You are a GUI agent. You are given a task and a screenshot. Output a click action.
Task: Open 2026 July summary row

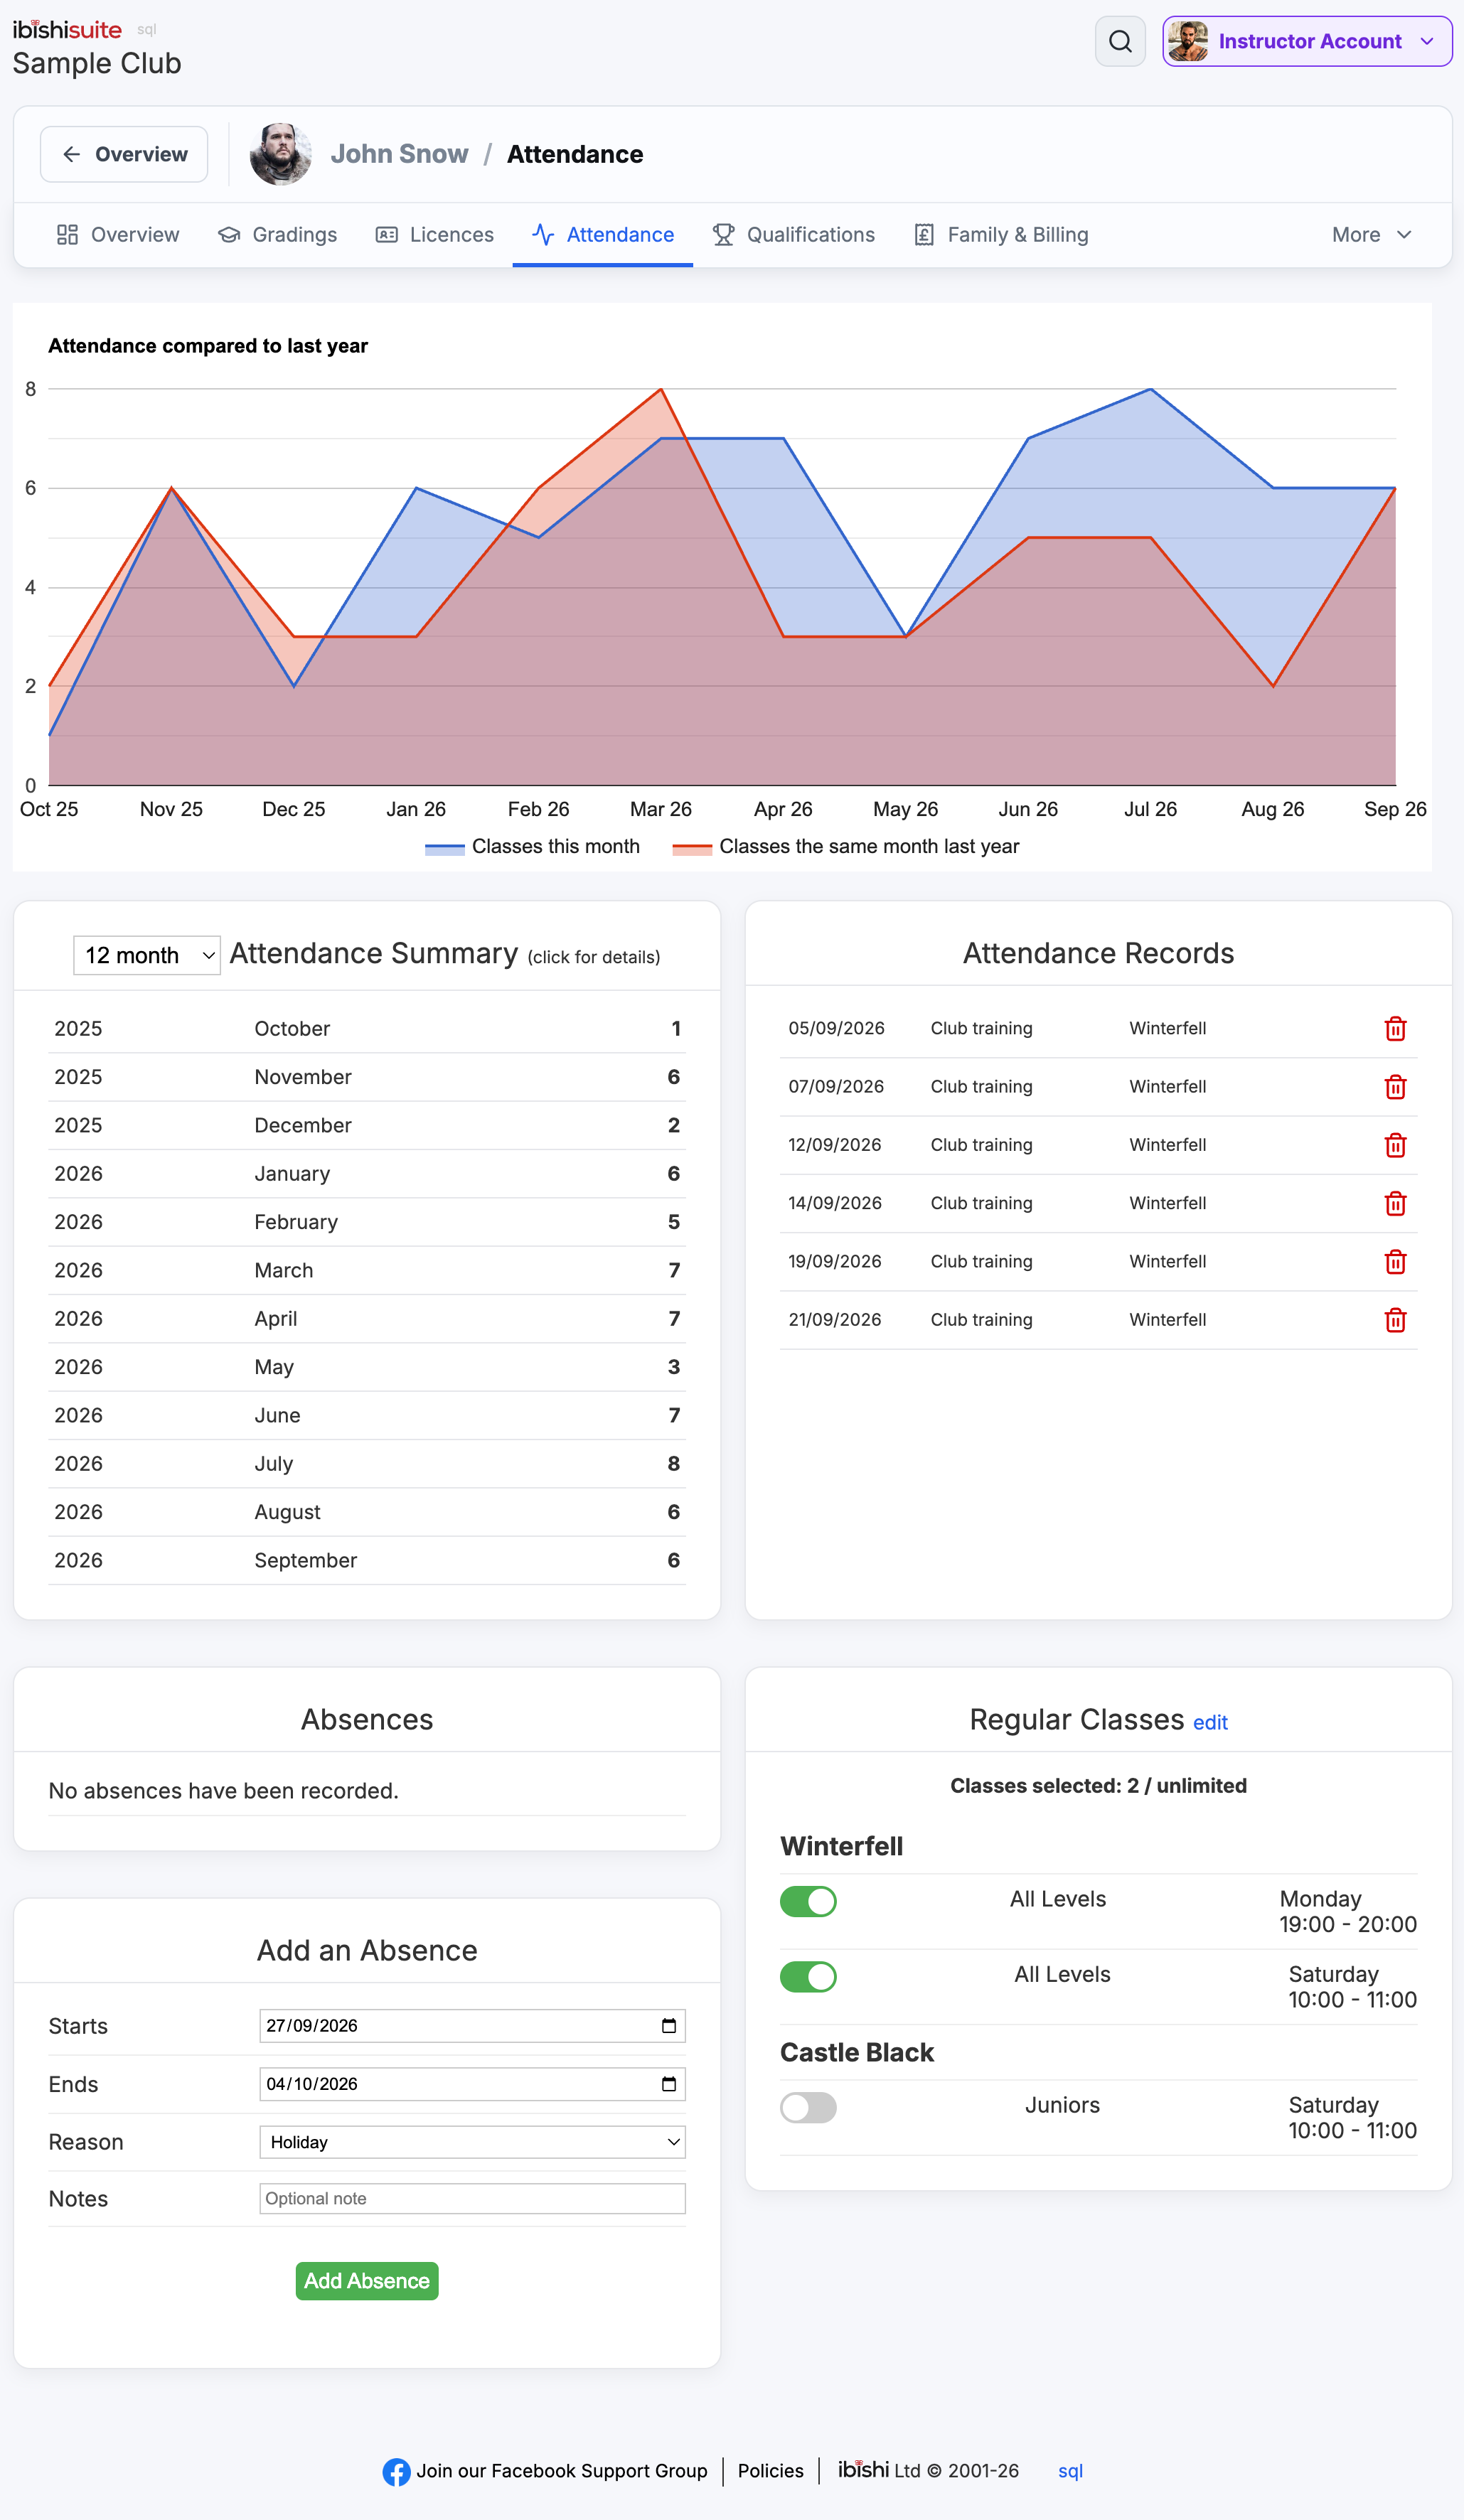pos(367,1463)
